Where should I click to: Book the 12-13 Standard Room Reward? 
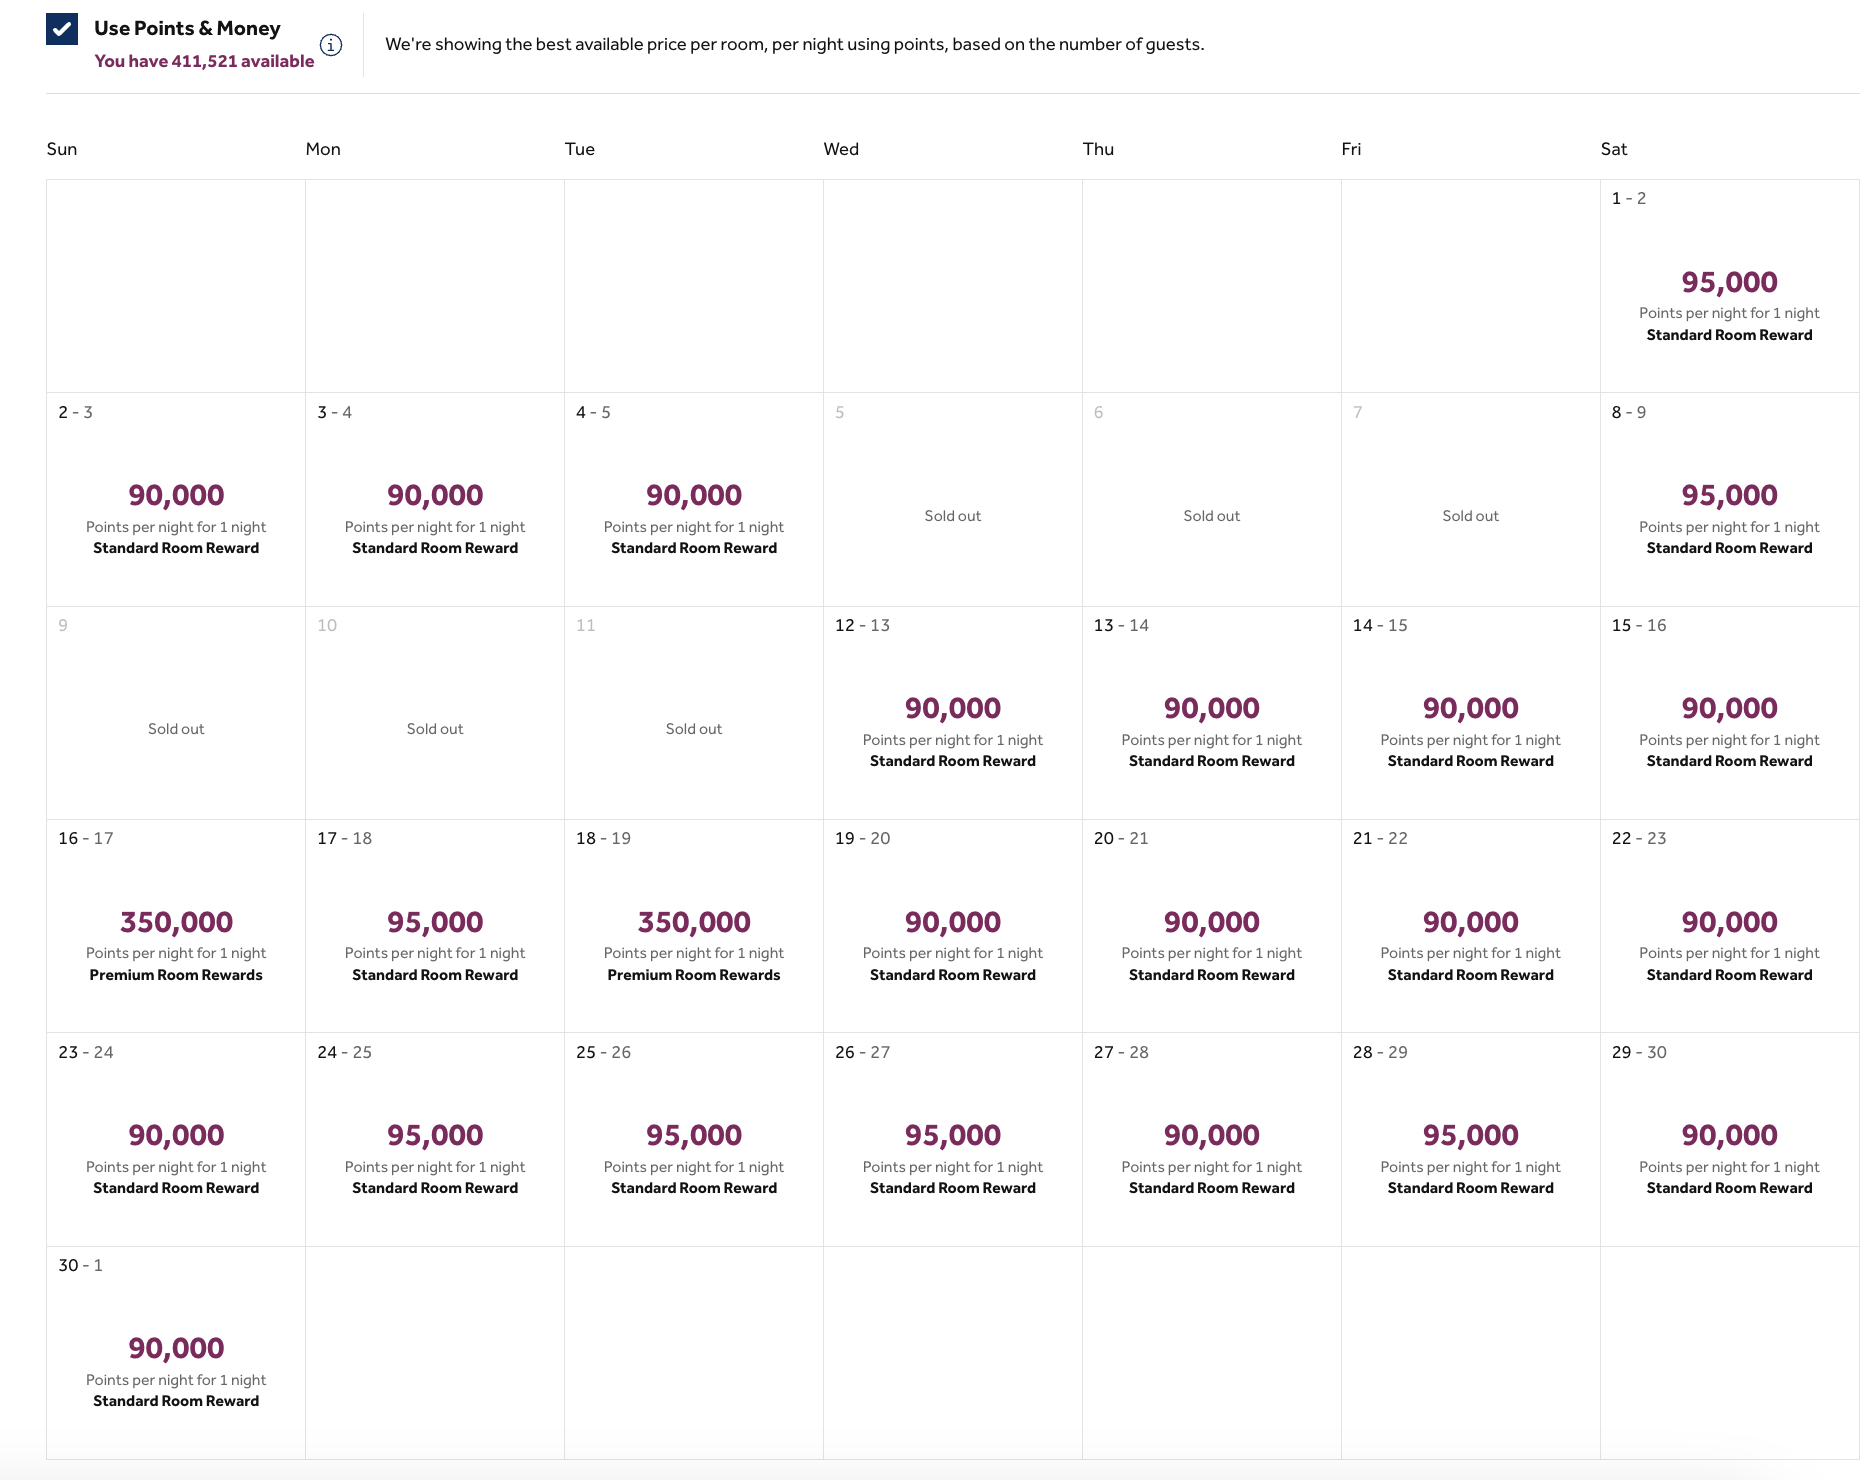[x=952, y=711]
